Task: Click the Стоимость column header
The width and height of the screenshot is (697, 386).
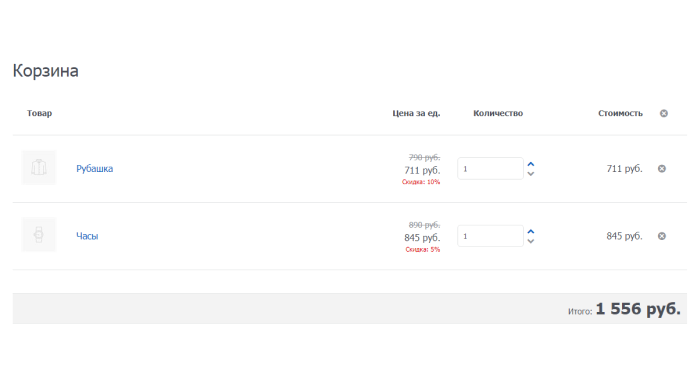Action: click(621, 113)
